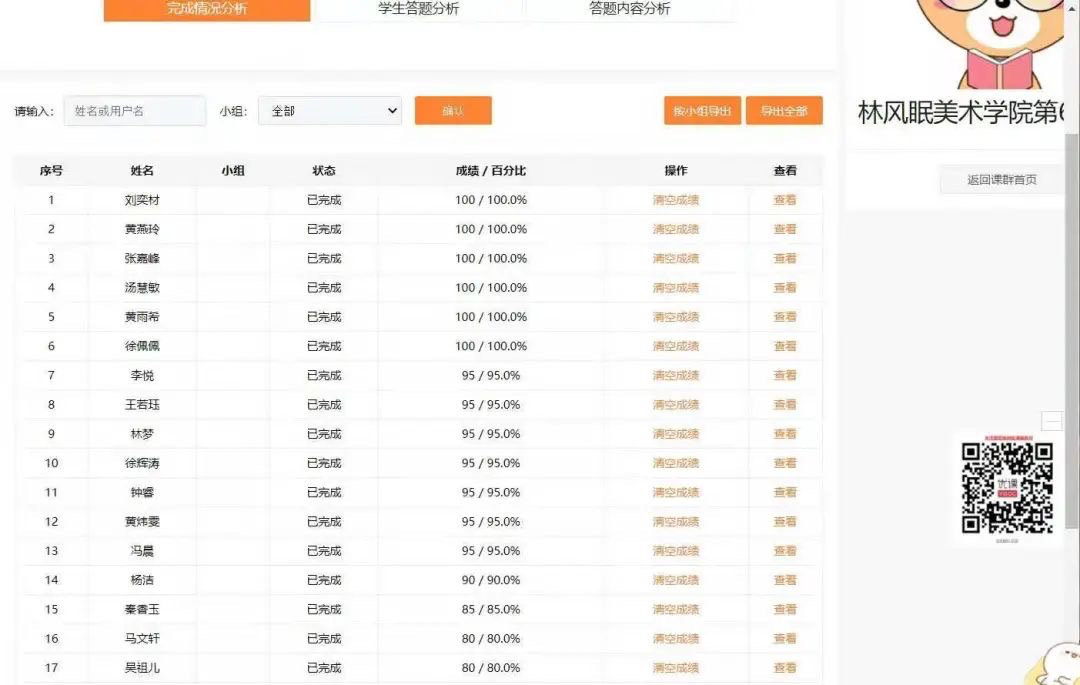Screen dimensions: 1080x685
Task: Clear score for 刘奕材
Action: [676, 200]
